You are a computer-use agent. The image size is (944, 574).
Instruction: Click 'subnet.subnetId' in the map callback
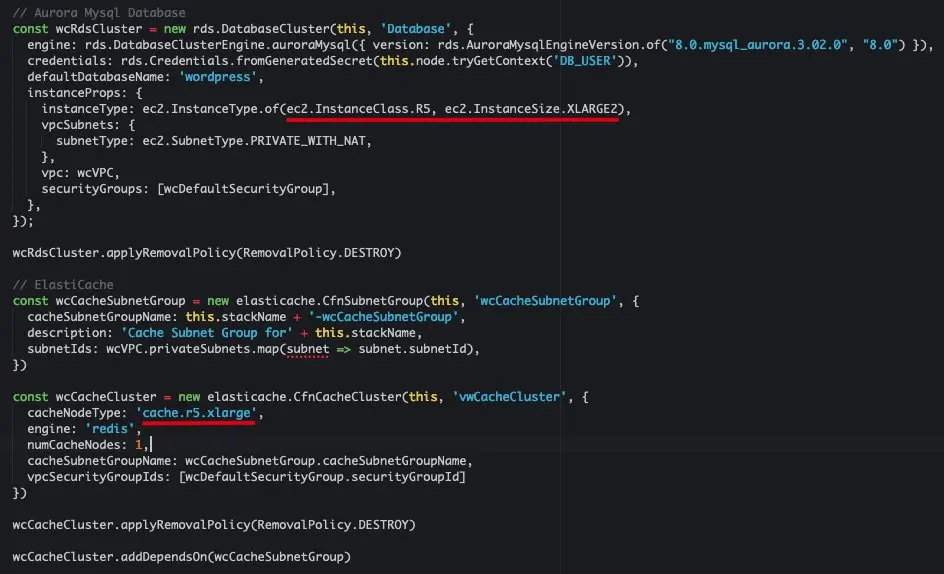pos(412,349)
